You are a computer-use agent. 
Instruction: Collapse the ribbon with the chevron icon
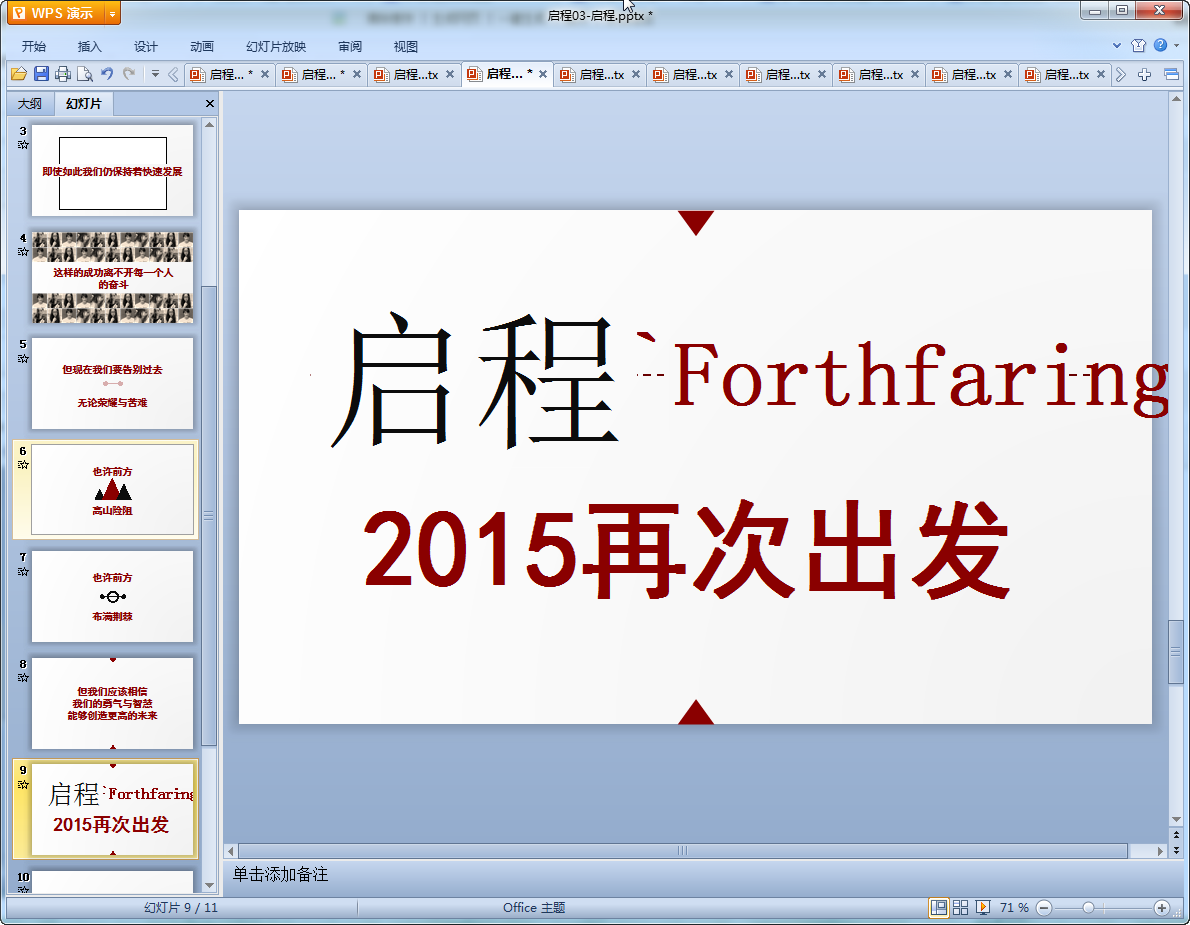coord(1116,46)
